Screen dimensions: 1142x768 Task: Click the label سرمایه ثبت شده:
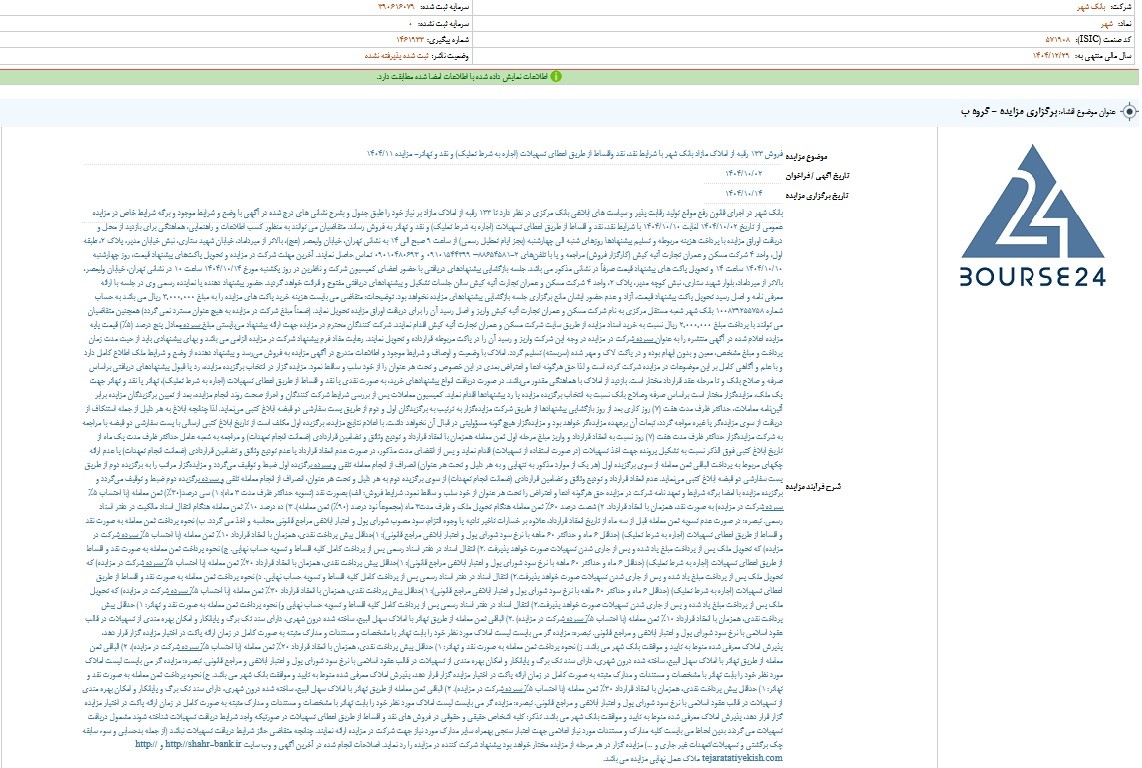coord(444,7)
